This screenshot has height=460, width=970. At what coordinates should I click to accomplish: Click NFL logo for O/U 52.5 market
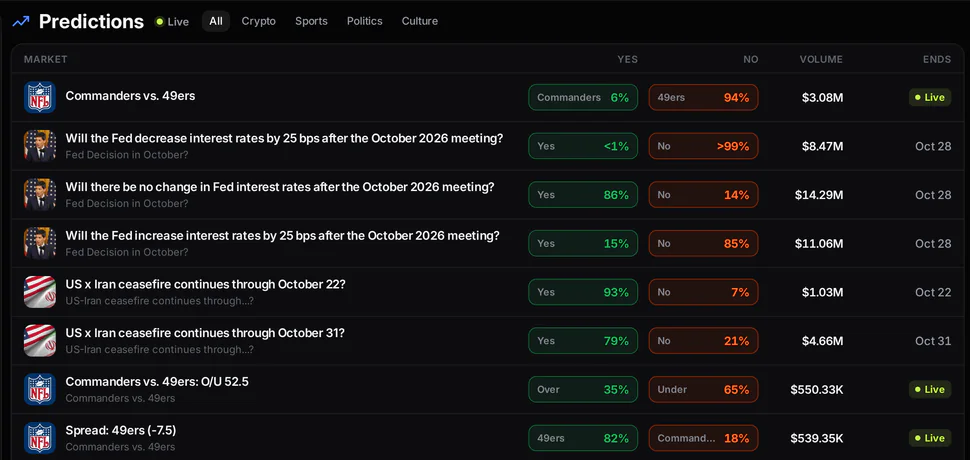(40, 390)
